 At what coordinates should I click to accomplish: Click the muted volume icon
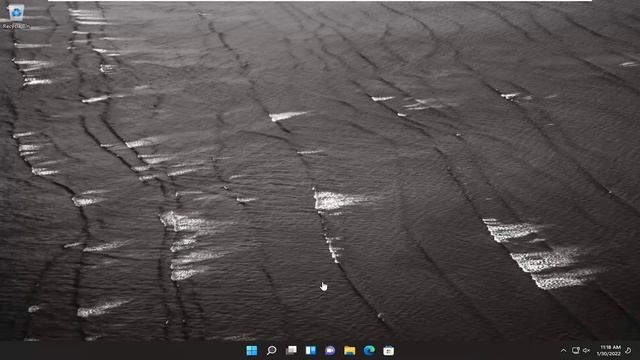(x=587, y=350)
